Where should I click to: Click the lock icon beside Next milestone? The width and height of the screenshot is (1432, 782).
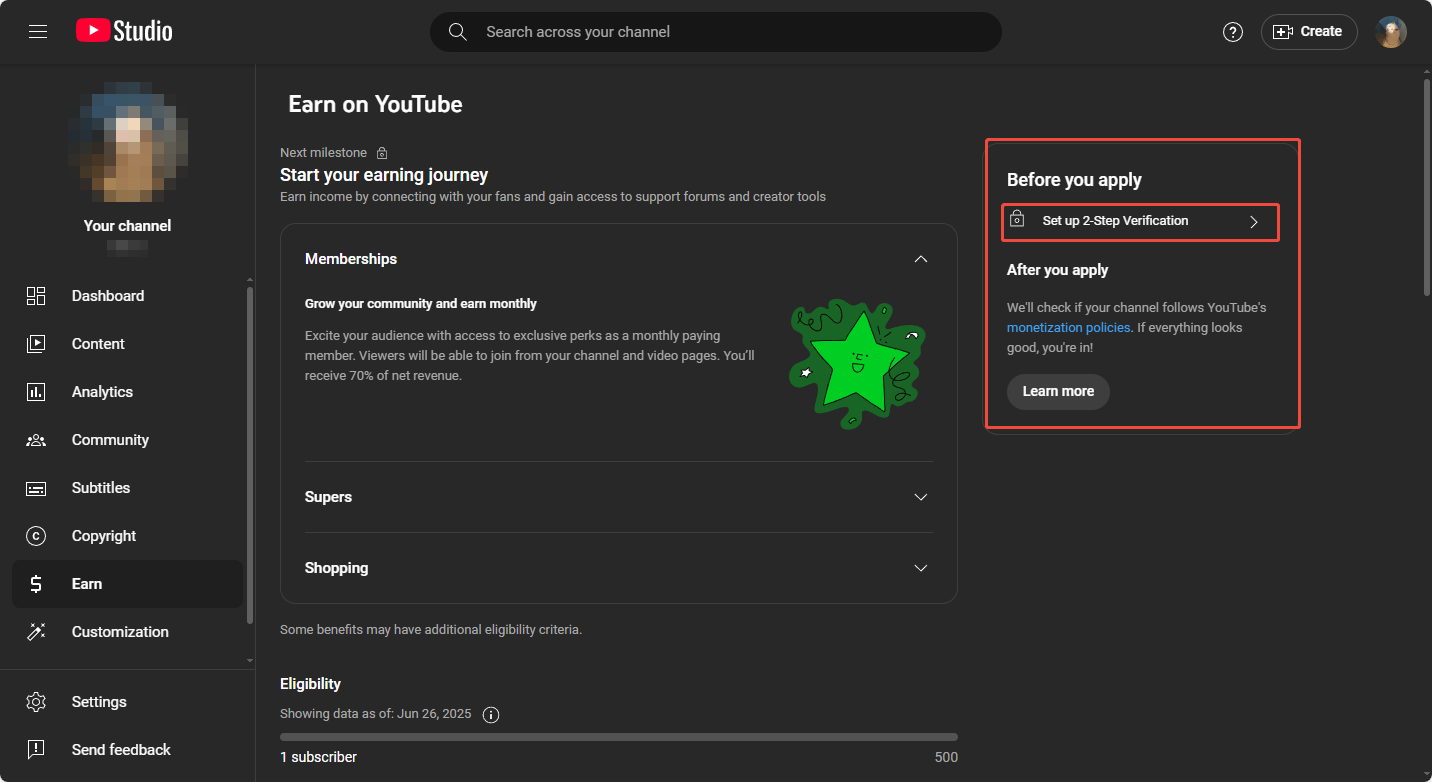[x=382, y=153]
